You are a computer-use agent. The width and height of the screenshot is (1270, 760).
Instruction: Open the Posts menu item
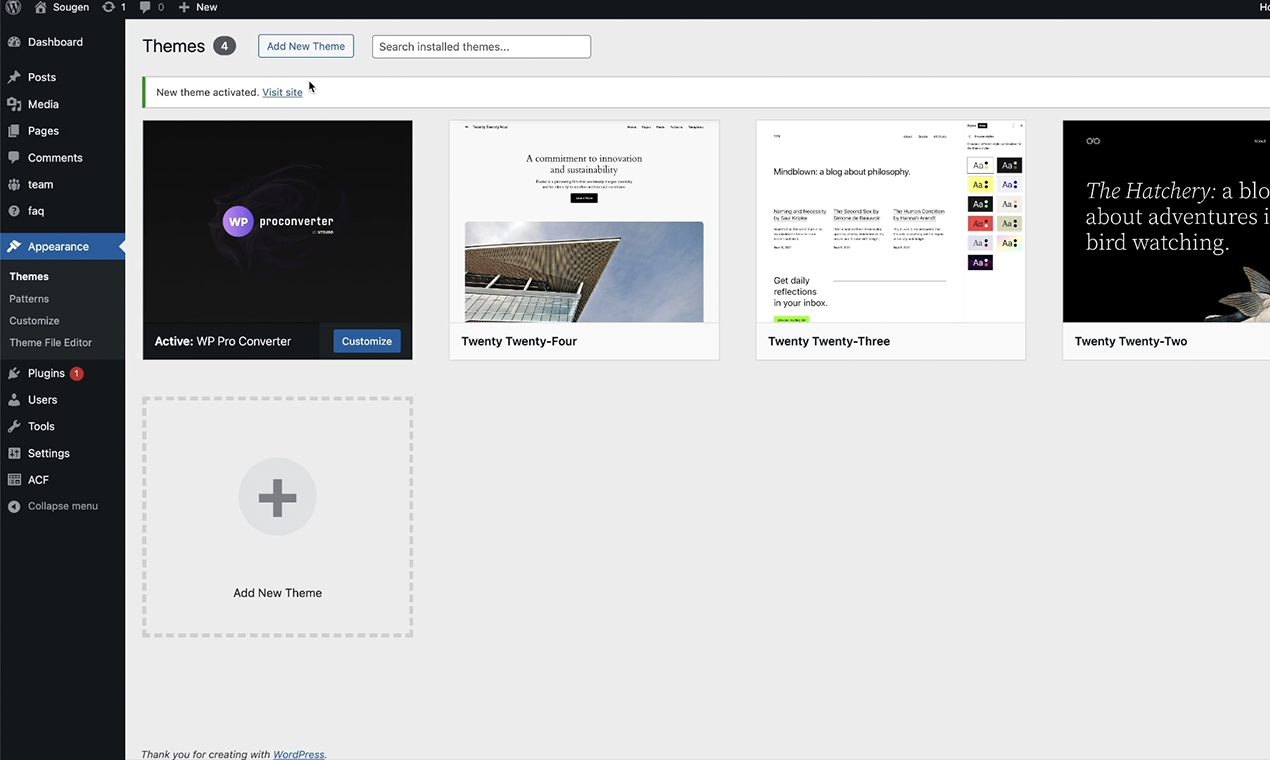(63, 77)
